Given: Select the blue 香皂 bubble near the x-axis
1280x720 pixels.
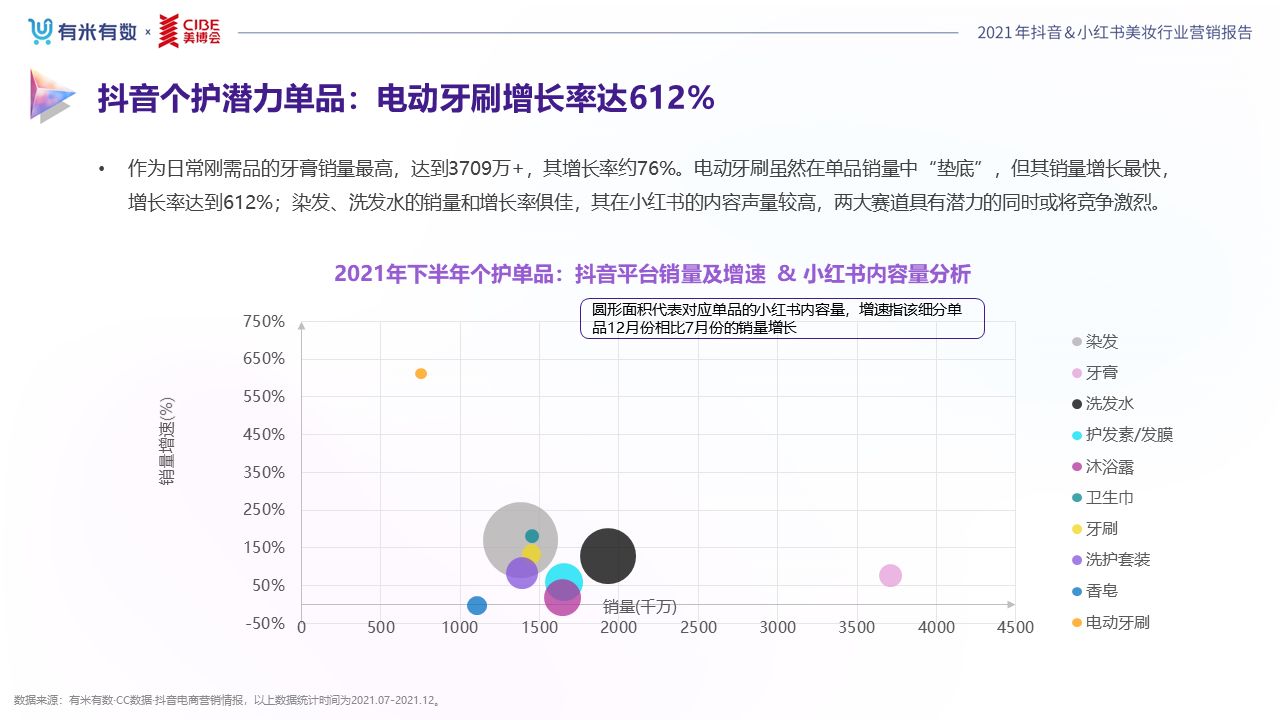Looking at the screenshot, I should pos(477,605).
